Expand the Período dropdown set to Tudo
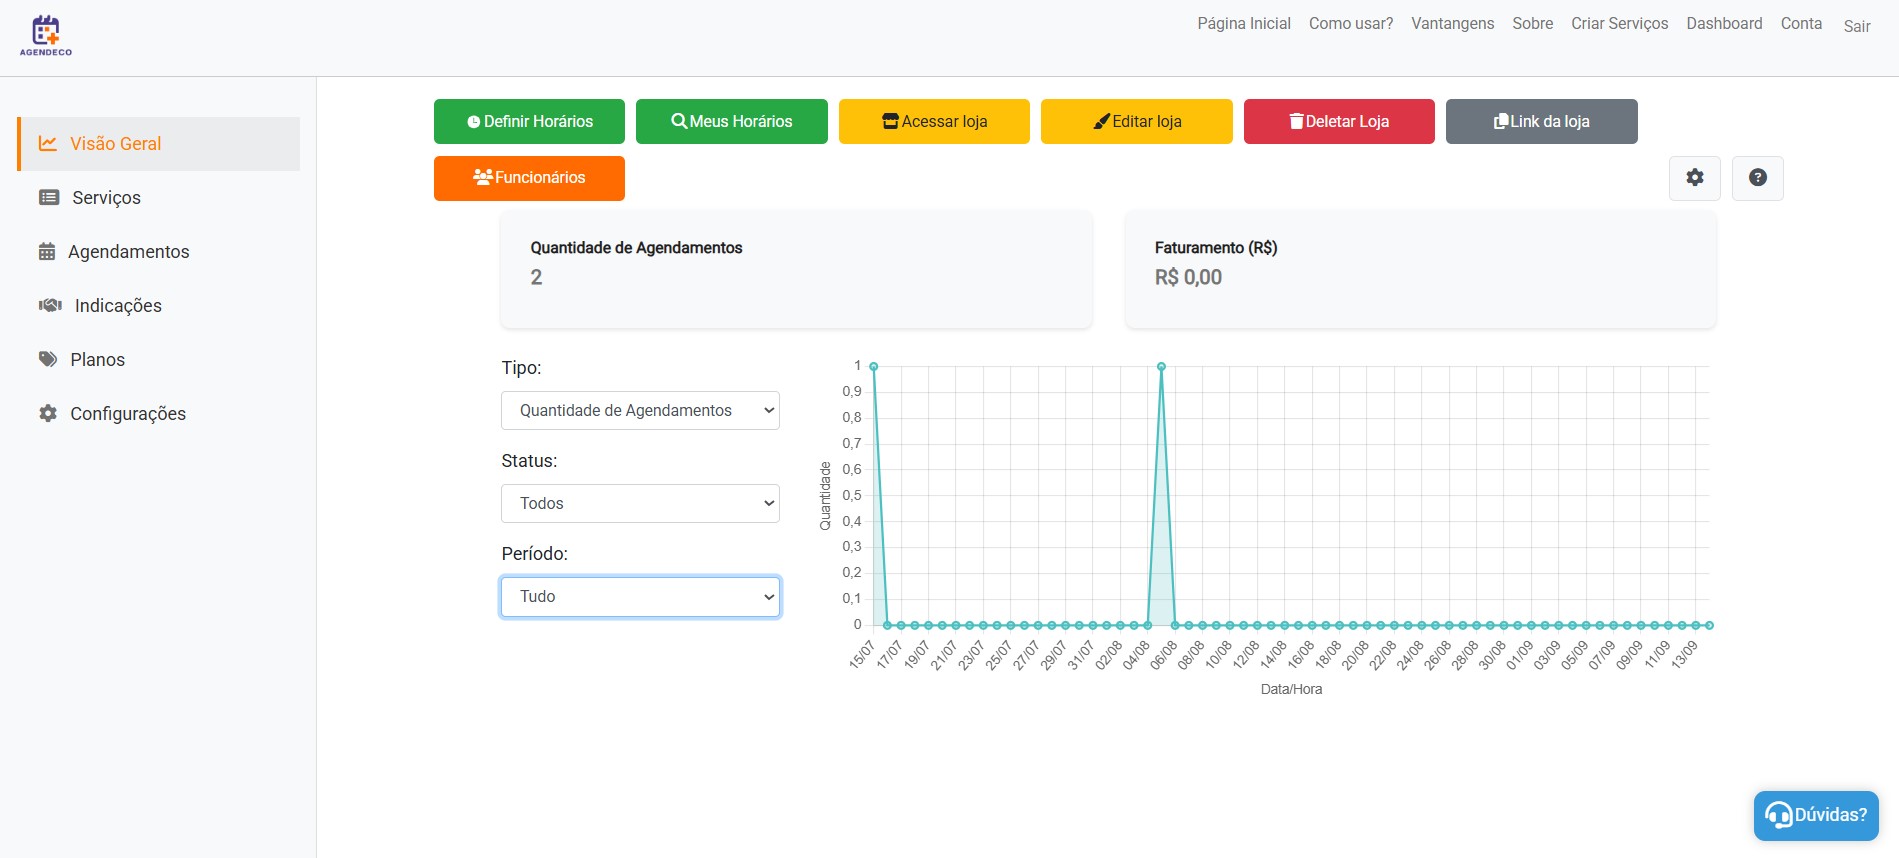 [x=640, y=597]
